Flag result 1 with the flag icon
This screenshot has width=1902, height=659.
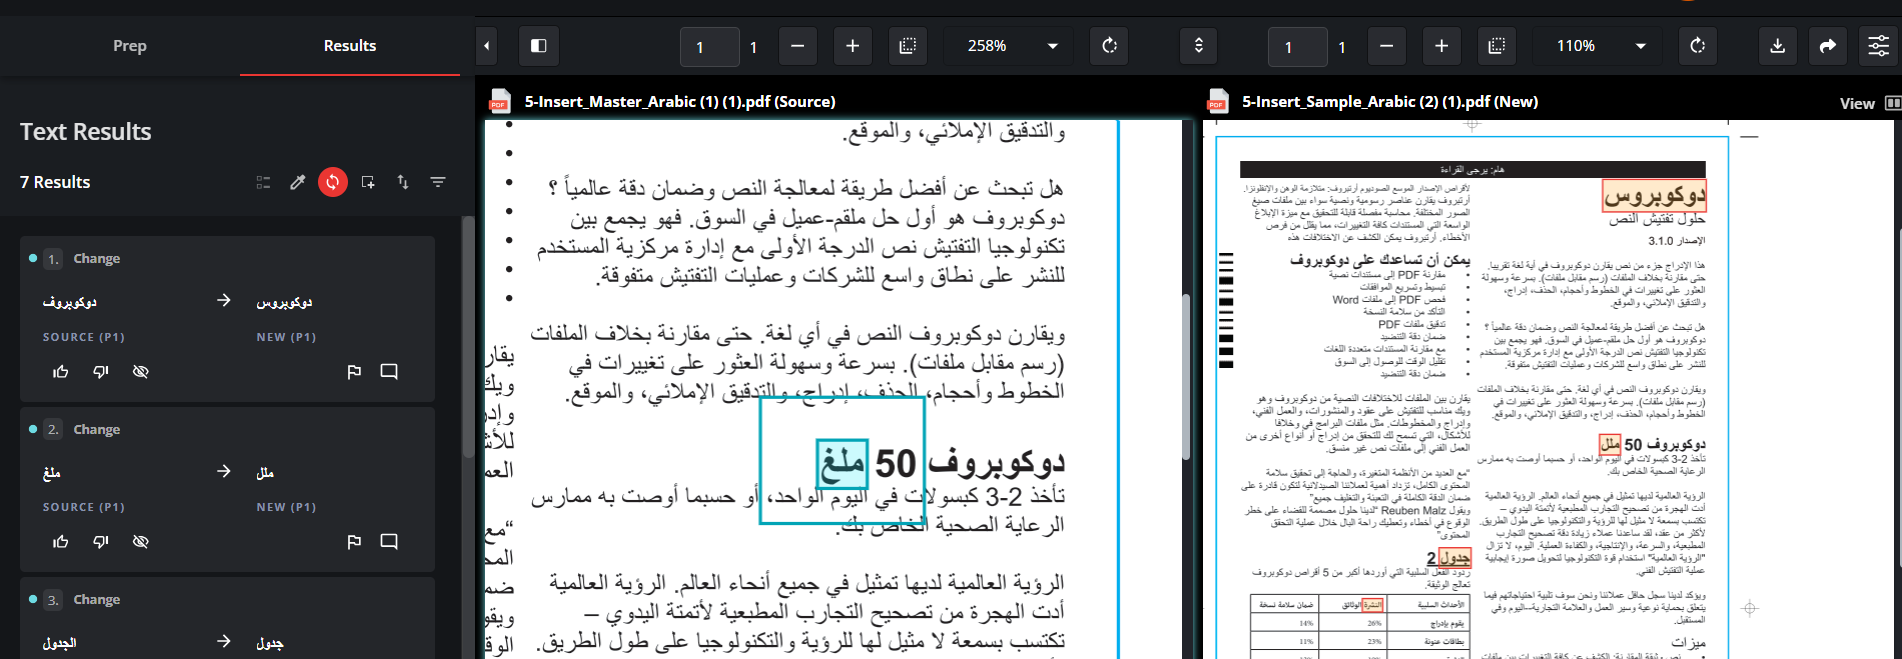(354, 372)
